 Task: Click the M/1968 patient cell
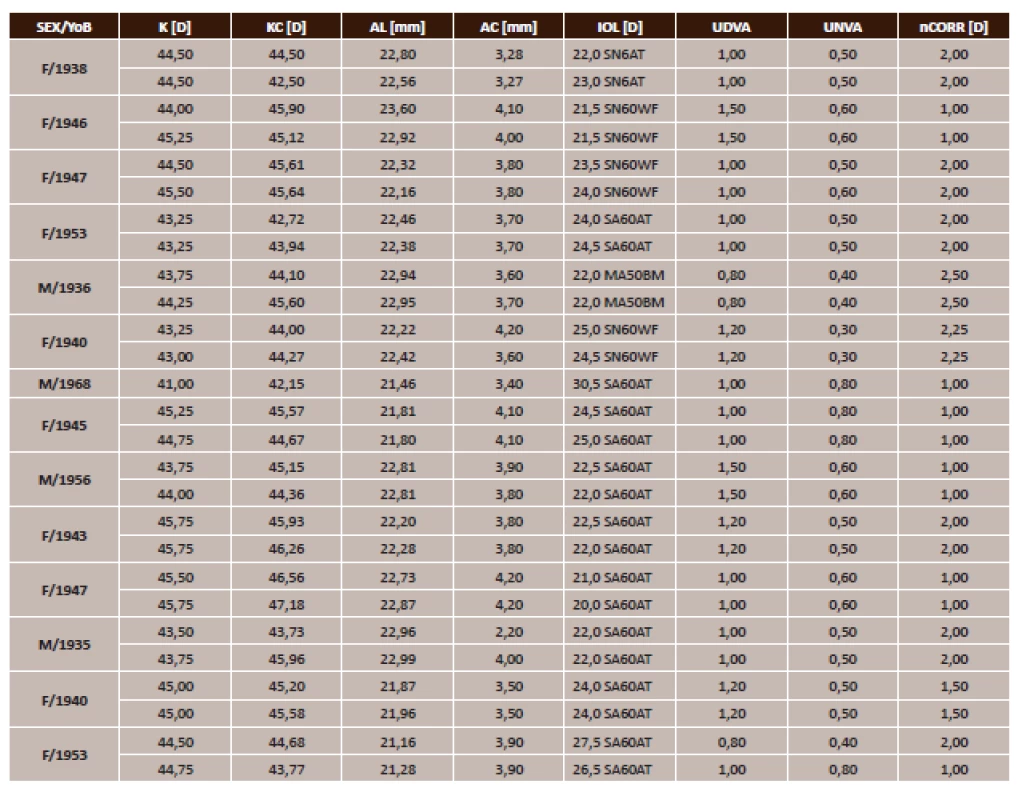tap(64, 384)
